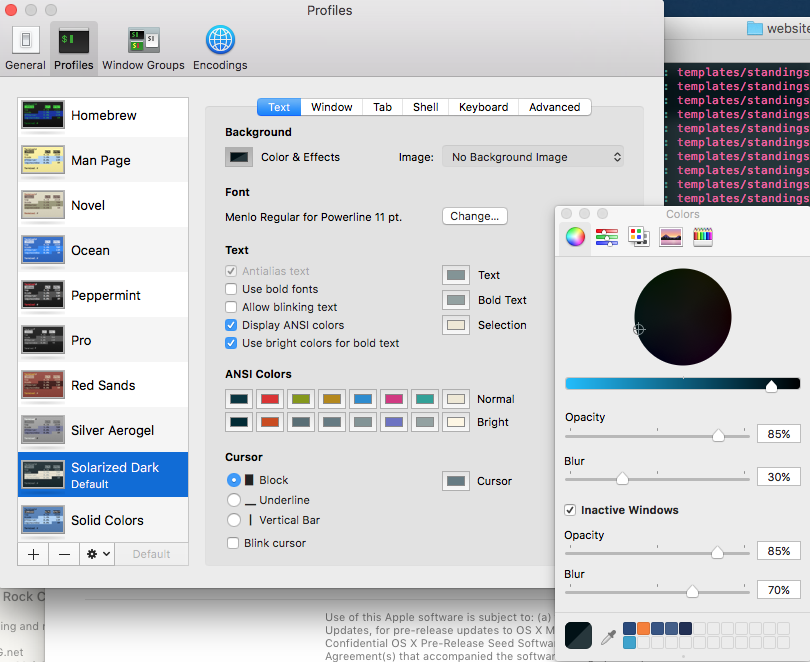Choose the Red Sands profile

[103, 385]
